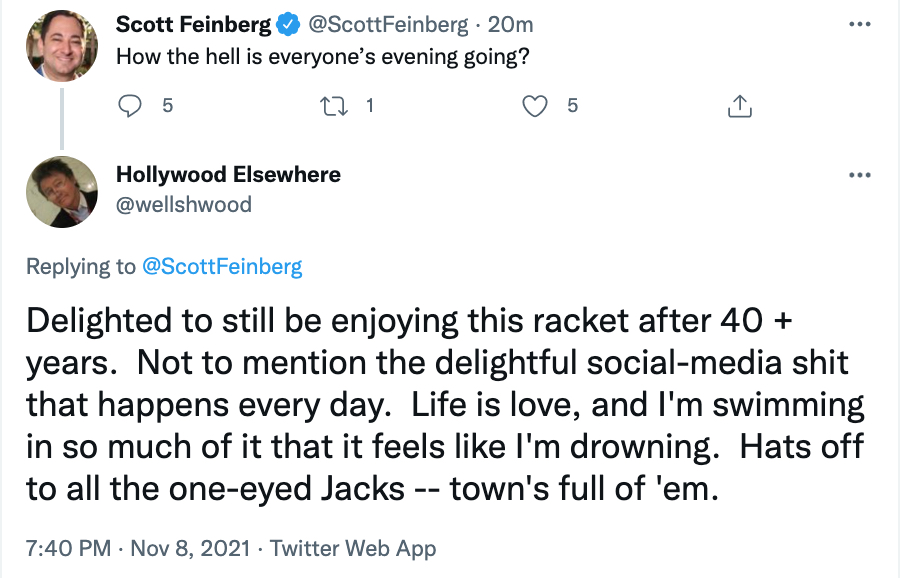Open the @wellshwood handle
Viewport: 906px width, 578px height.
point(184,204)
